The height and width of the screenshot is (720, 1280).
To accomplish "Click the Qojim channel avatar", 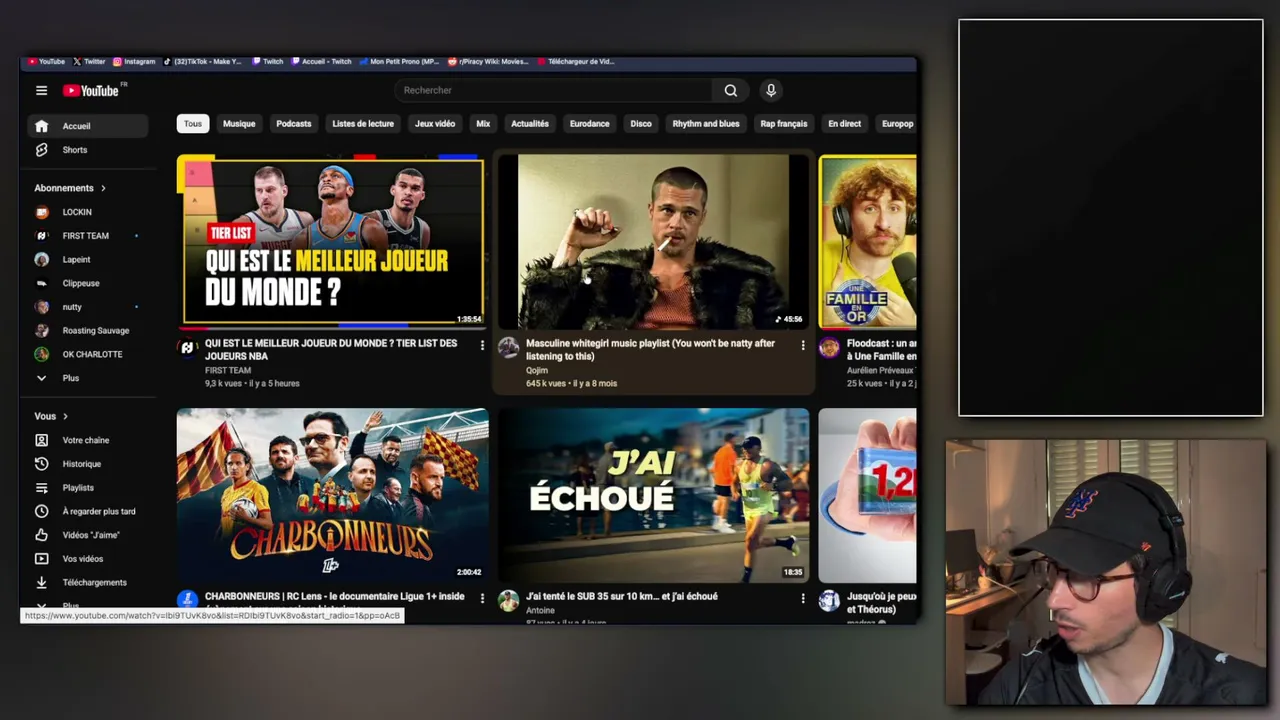I will point(508,348).
